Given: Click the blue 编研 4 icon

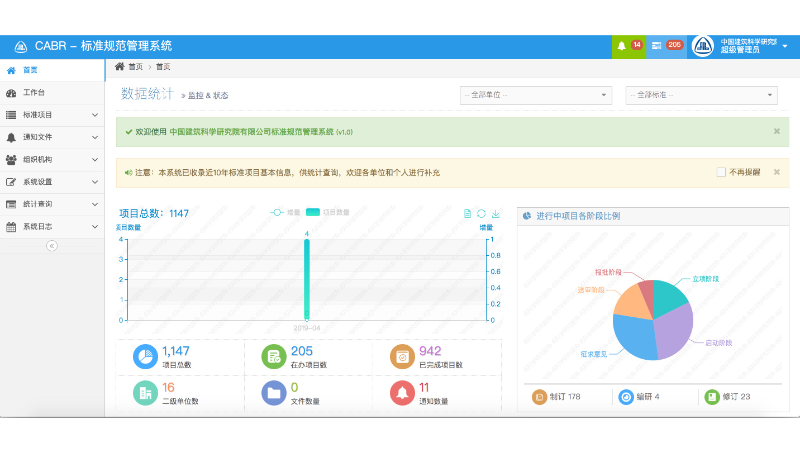Looking at the screenshot, I should [626, 396].
